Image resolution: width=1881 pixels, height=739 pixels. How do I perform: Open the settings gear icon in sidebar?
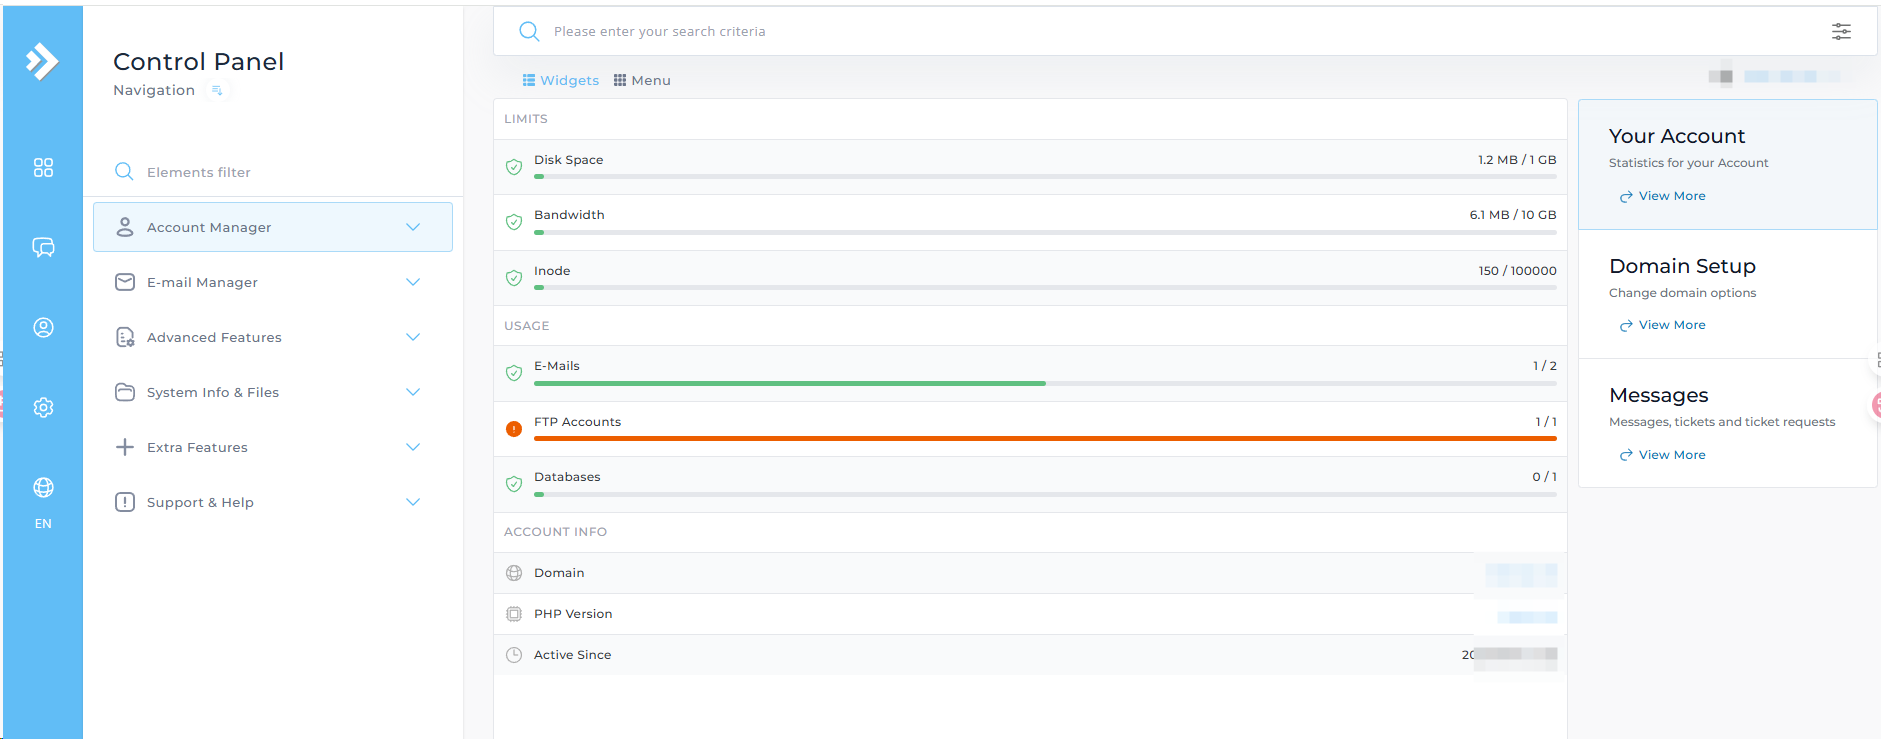43,407
